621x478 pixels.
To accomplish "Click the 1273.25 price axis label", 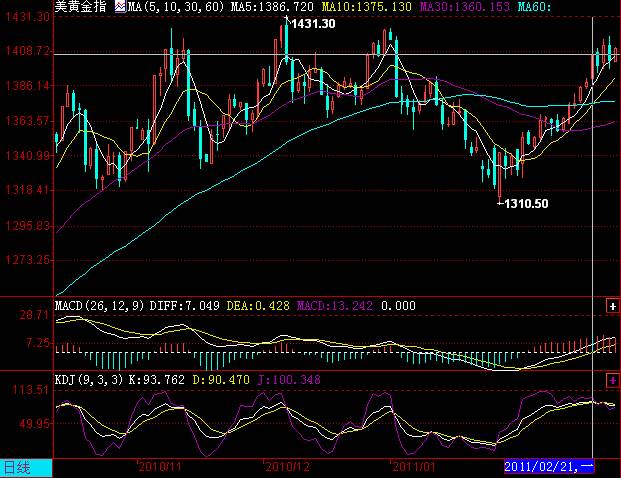I will click(x=28, y=260).
